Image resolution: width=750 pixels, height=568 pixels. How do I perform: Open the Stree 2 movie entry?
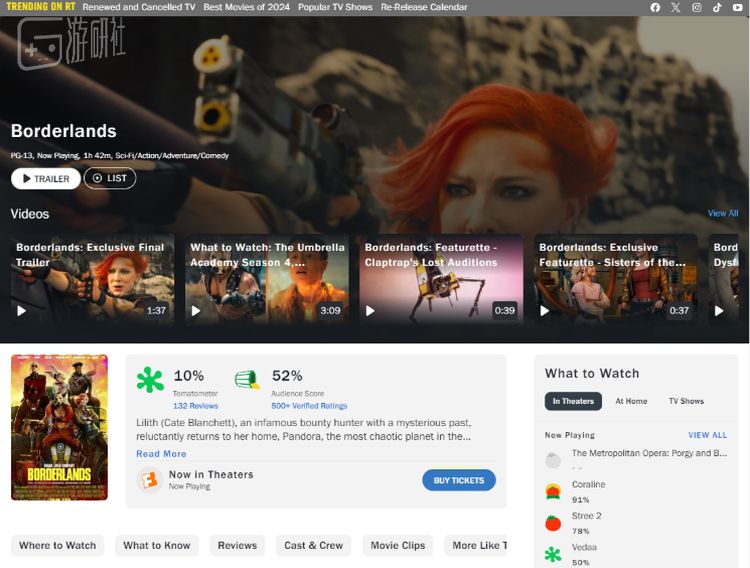(x=586, y=516)
